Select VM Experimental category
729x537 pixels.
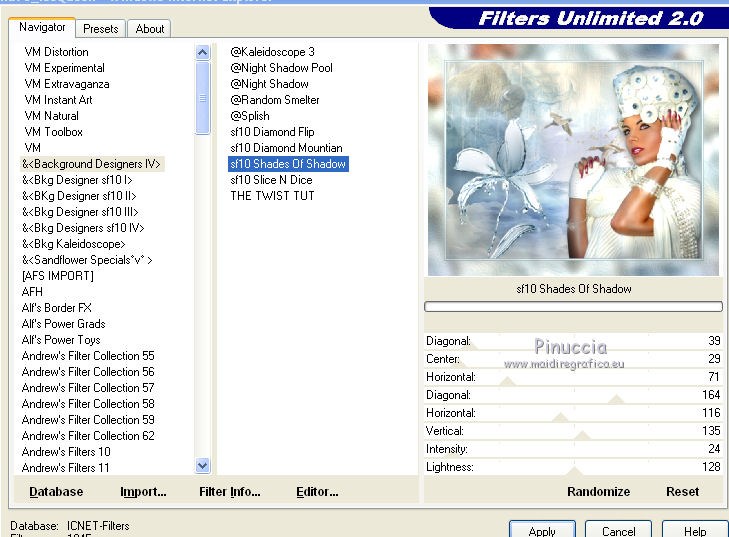tap(64, 68)
